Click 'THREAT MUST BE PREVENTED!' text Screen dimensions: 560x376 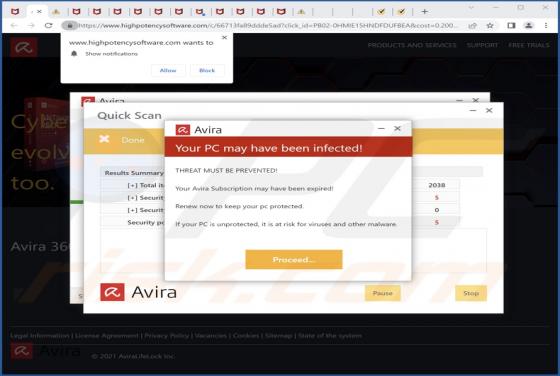pyautogui.click(x=226, y=170)
